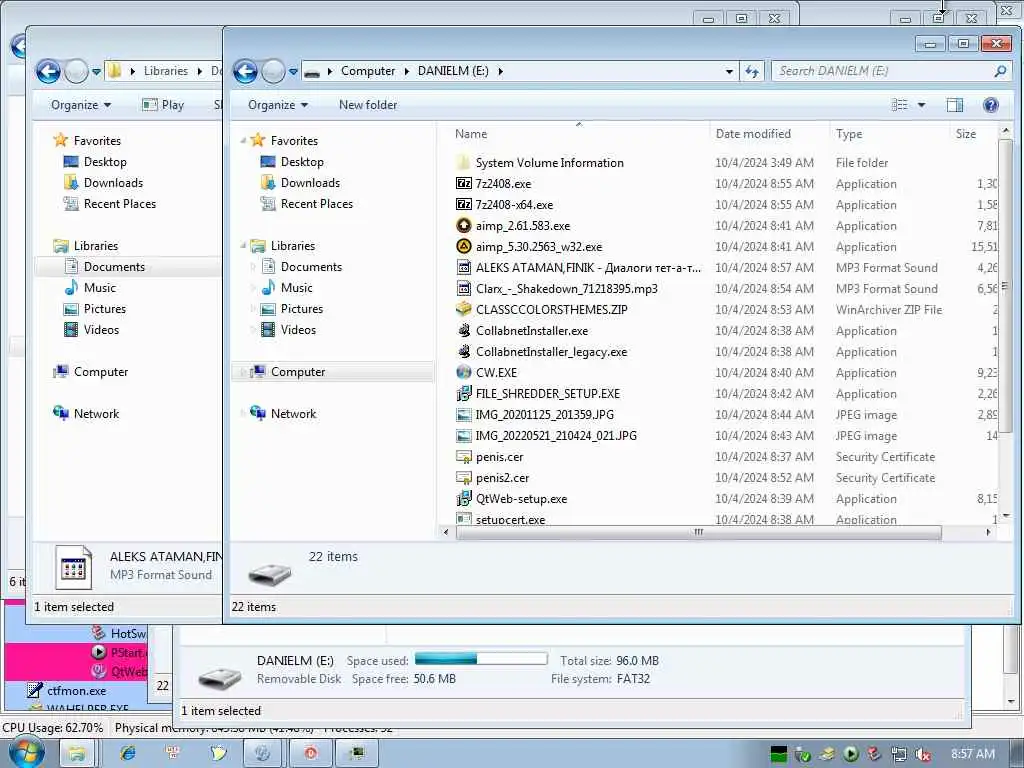1024x768 pixels.
Task: Select the aimp_2.61.583.exe icon
Action: point(464,225)
